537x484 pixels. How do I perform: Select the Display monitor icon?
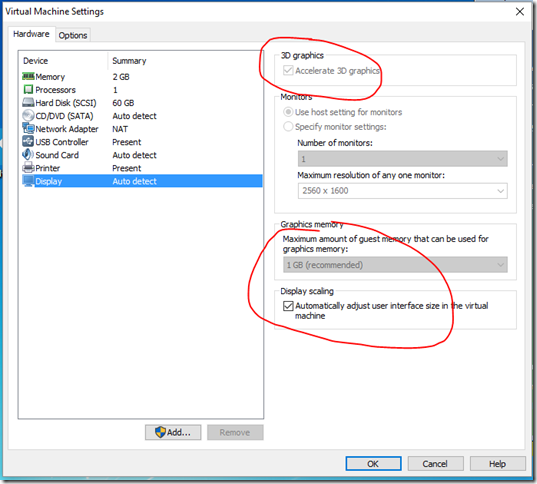tap(28, 181)
